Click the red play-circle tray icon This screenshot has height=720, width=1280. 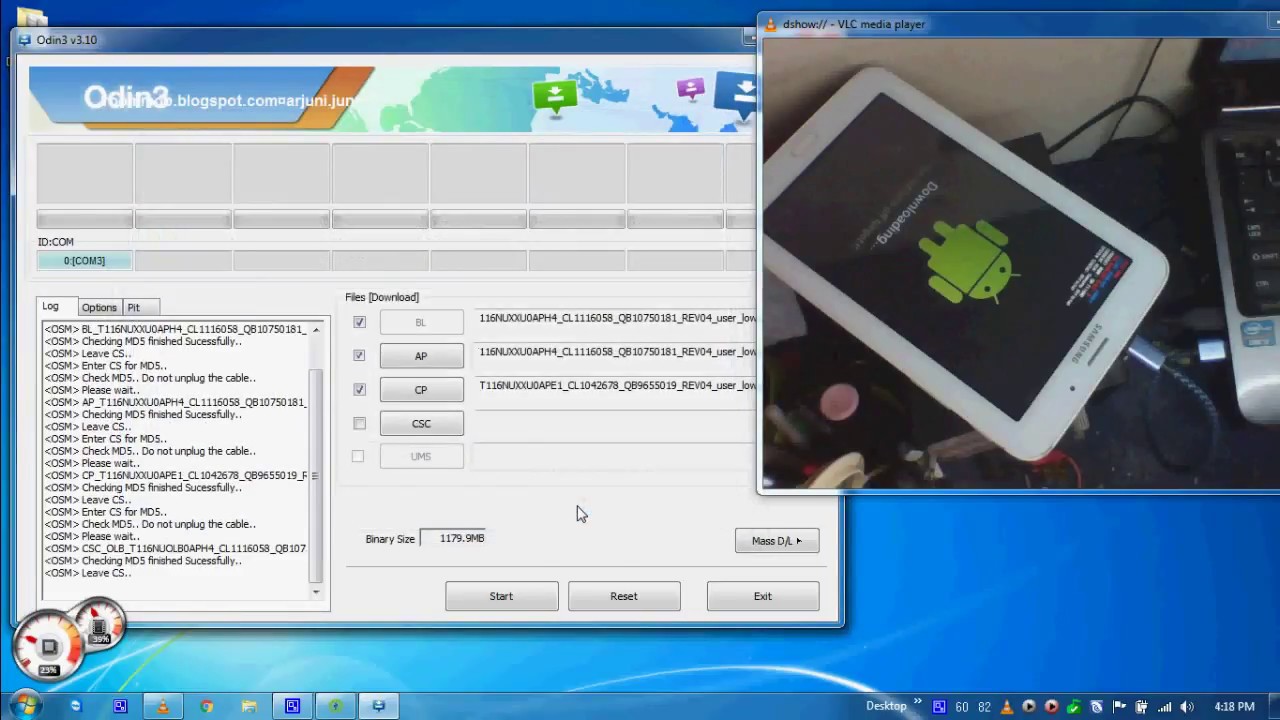(1051, 706)
